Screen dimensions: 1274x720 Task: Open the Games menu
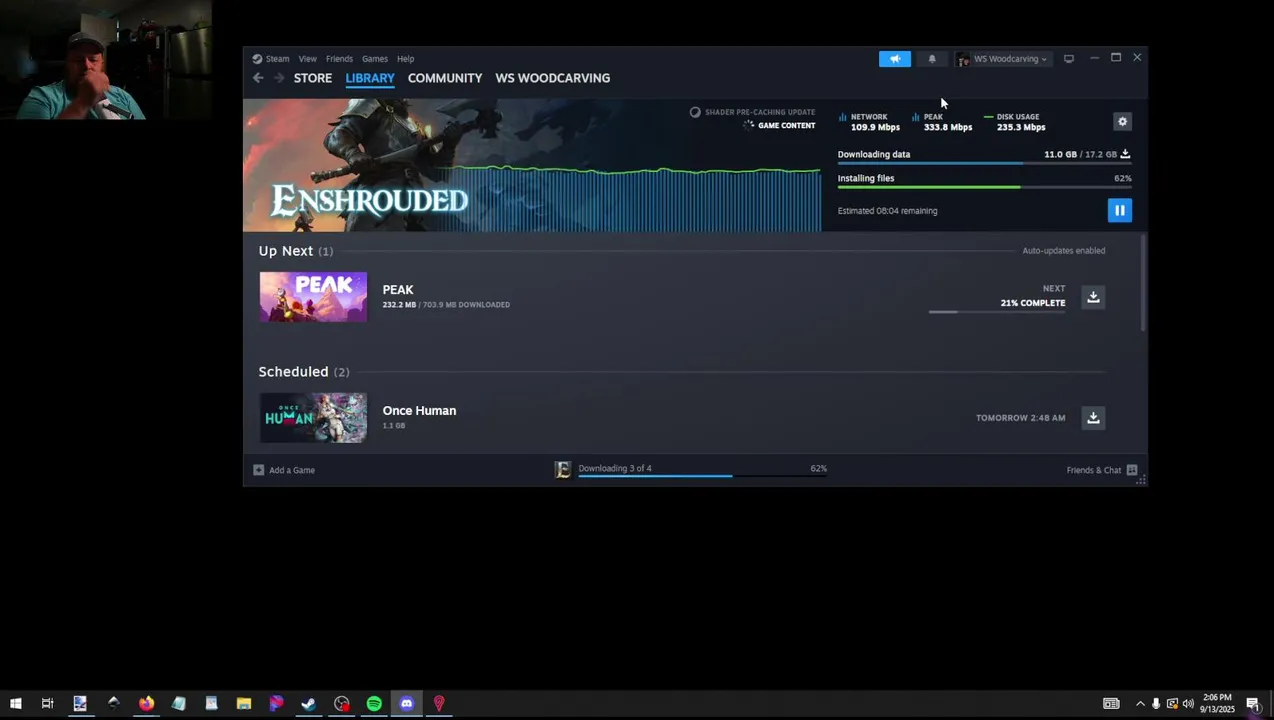pos(375,59)
